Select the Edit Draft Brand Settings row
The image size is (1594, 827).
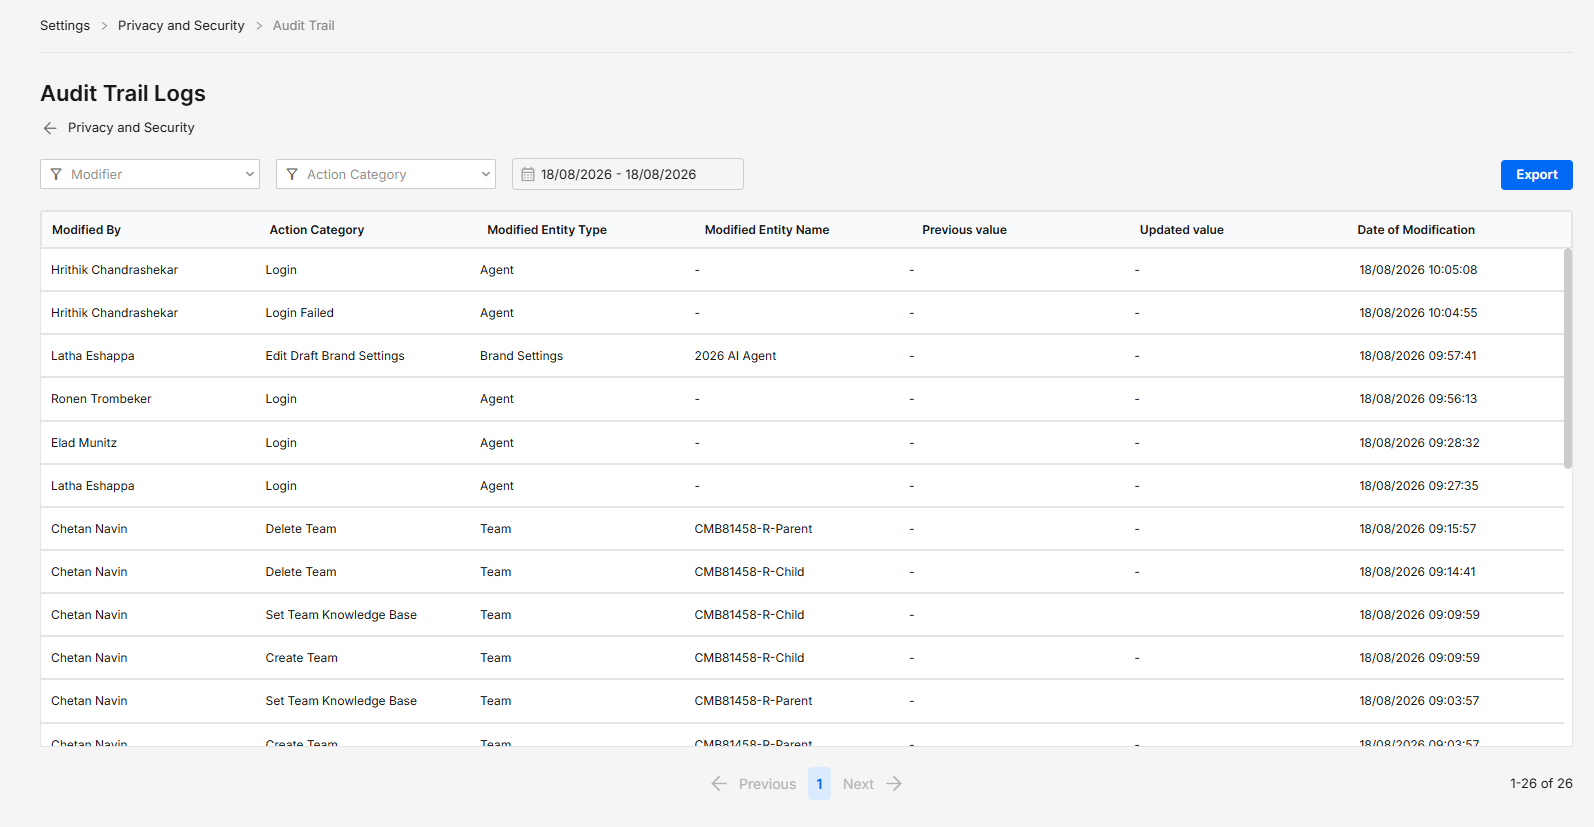point(802,356)
